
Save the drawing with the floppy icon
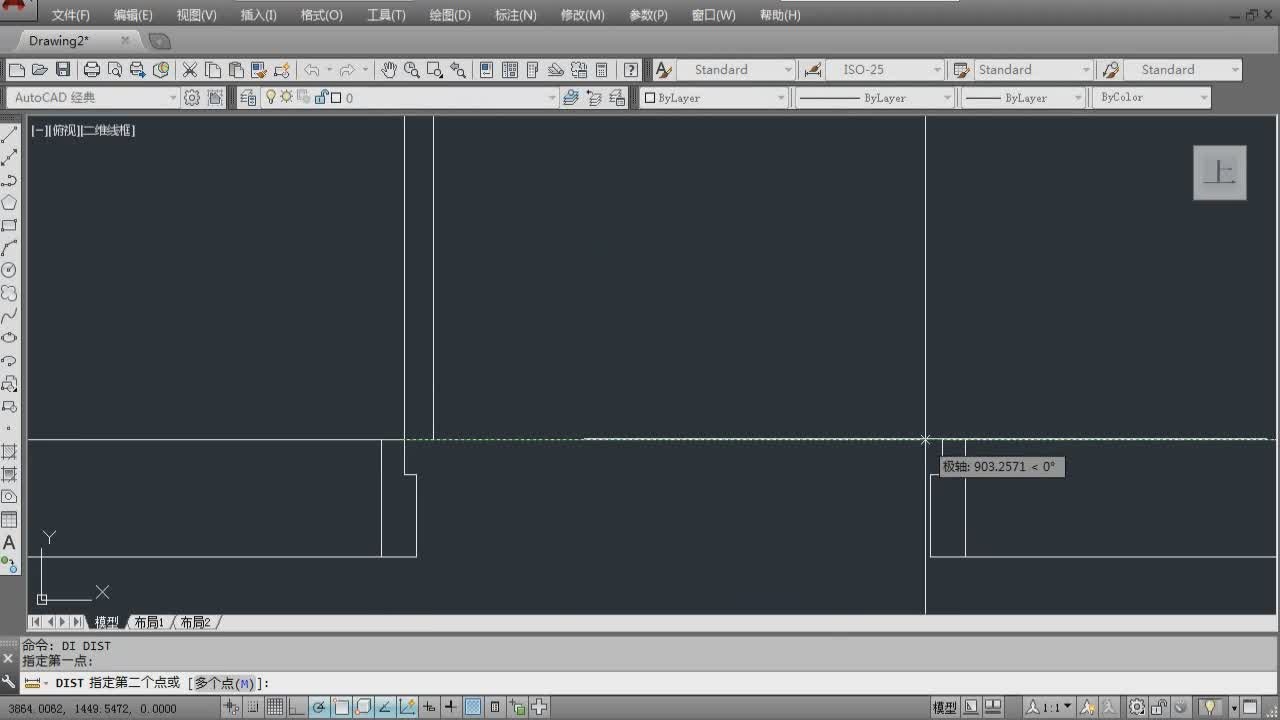pyautogui.click(x=63, y=70)
